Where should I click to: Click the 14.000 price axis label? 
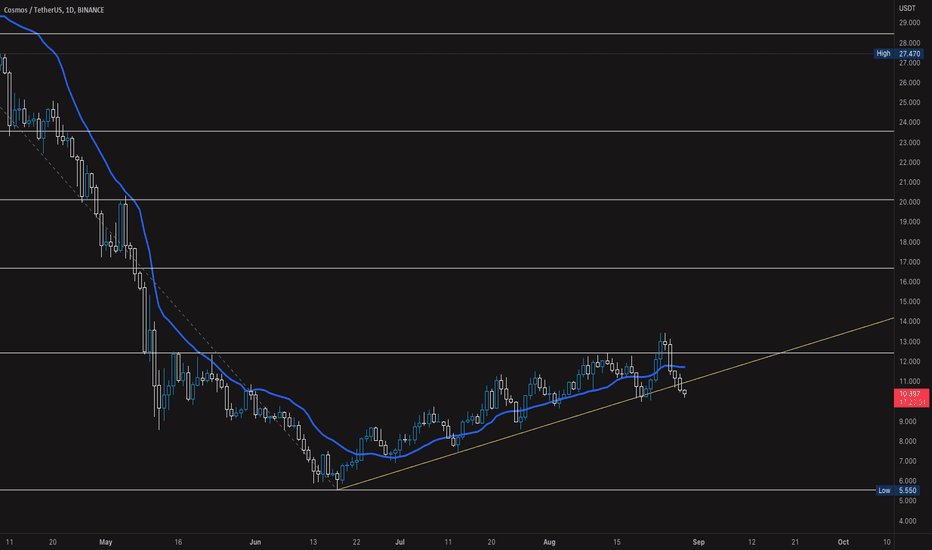tap(909, 322)
